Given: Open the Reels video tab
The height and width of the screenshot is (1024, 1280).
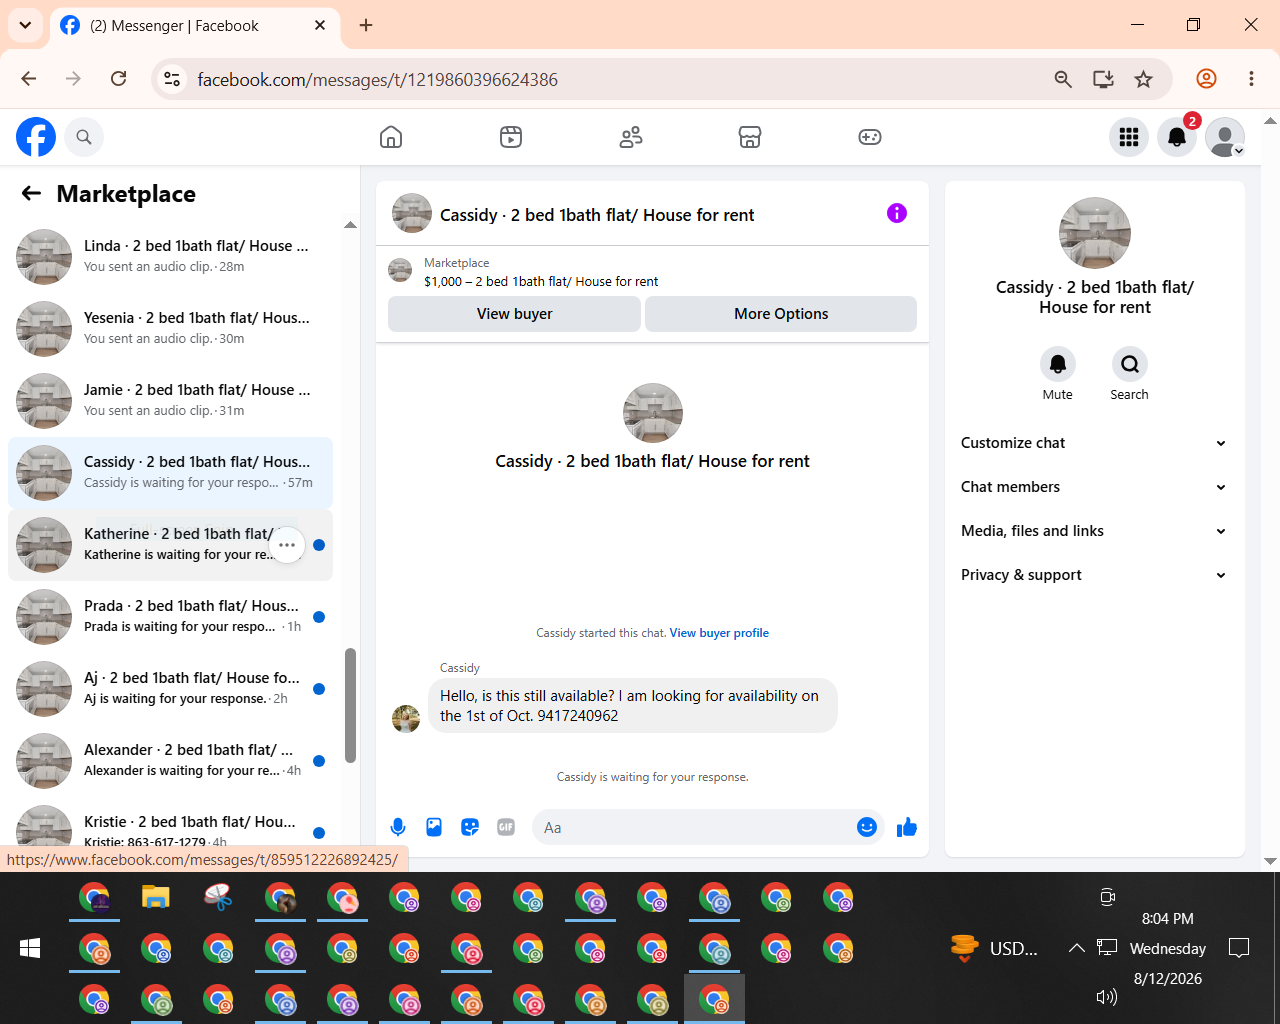Looking at the screenshot, I should coord(511,137).
